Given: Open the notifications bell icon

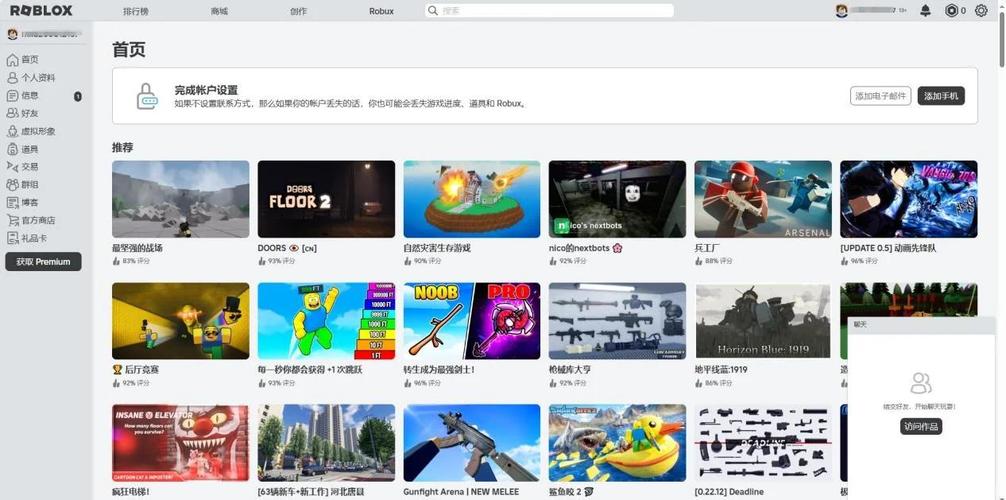Looking at the screenshot, I should click(925, 10).
